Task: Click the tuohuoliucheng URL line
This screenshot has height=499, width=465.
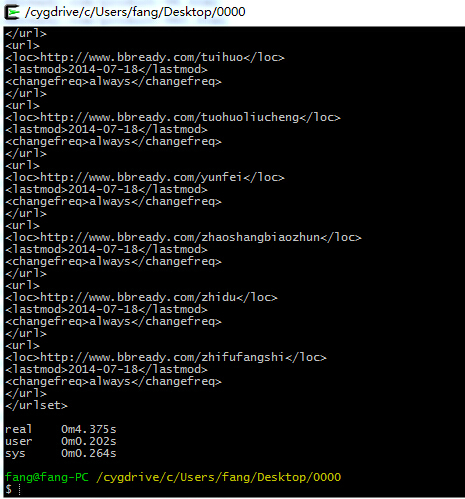Action: [173, 117]
